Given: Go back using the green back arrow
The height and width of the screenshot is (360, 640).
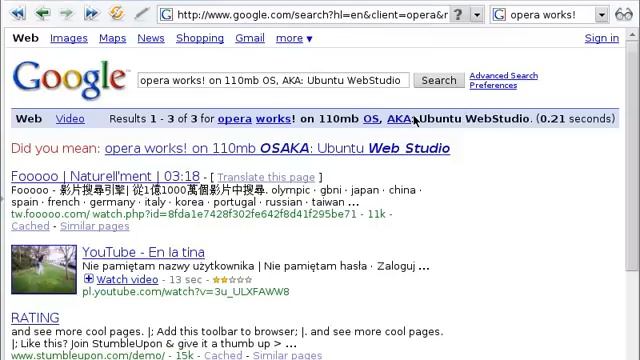Looking at the screenshot, I should click(x=42, y=14).
